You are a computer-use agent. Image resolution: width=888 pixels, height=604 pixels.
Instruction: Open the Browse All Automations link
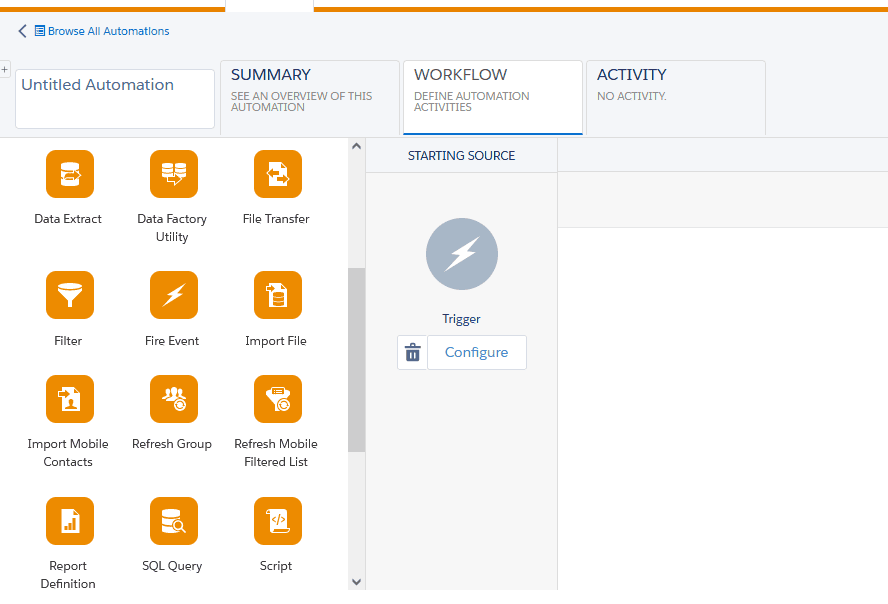coord(108,31)
